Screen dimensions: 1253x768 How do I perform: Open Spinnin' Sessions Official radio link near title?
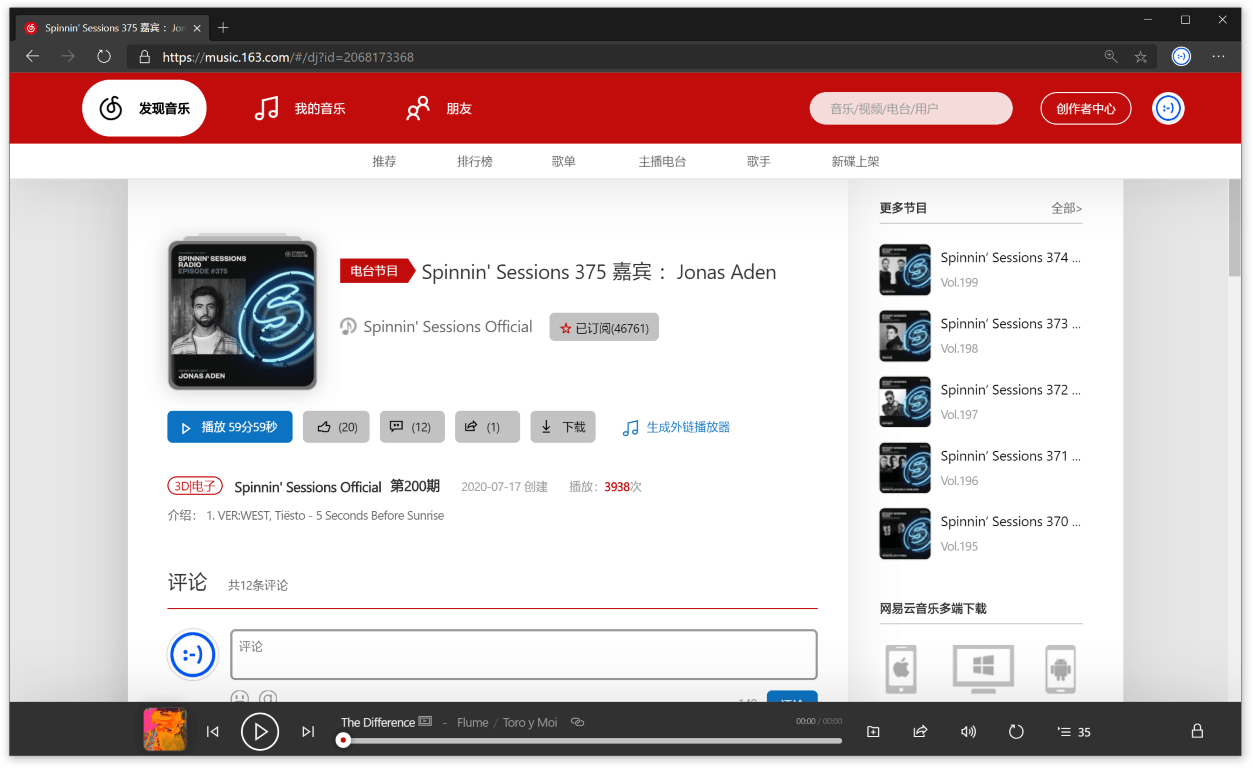click(448, 327)
